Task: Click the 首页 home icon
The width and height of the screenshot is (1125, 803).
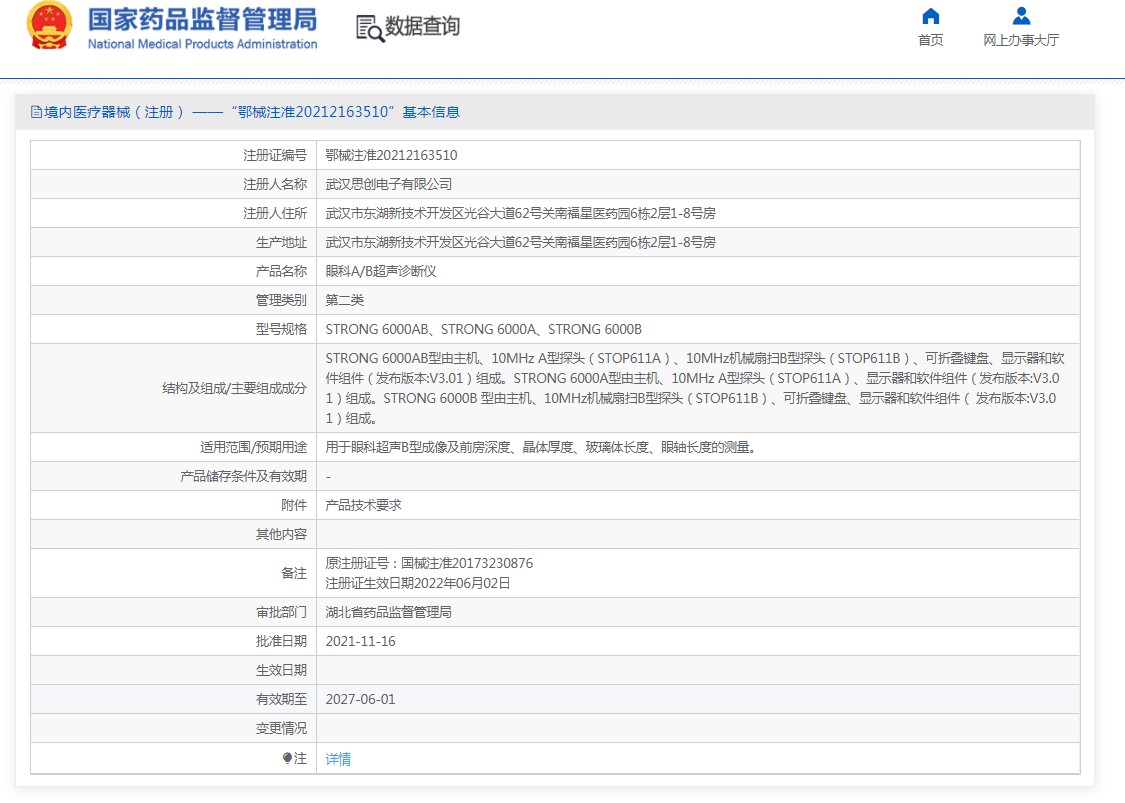Action: click(x=931, y=16)
